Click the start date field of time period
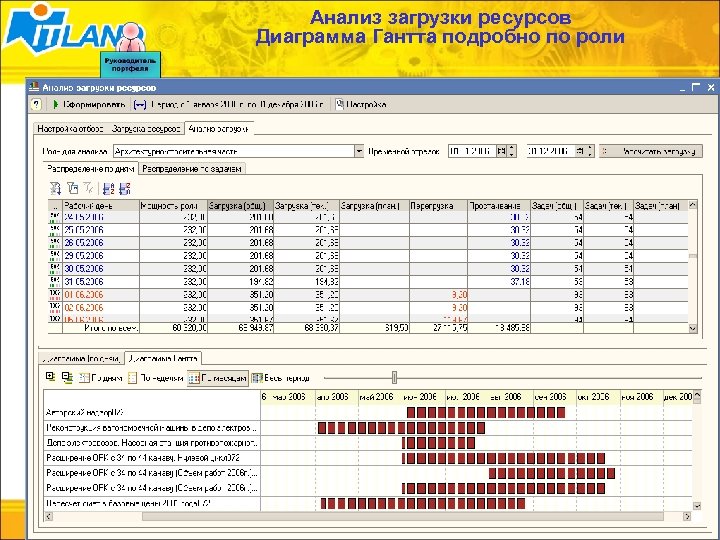 (472, 151)
